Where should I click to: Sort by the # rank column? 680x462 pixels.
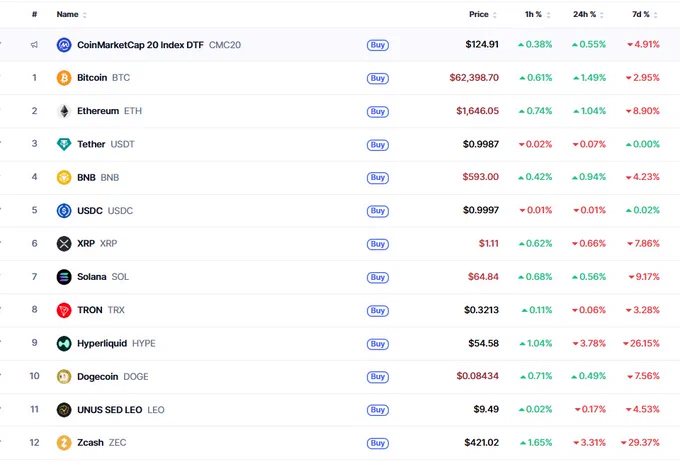(34, 14)
